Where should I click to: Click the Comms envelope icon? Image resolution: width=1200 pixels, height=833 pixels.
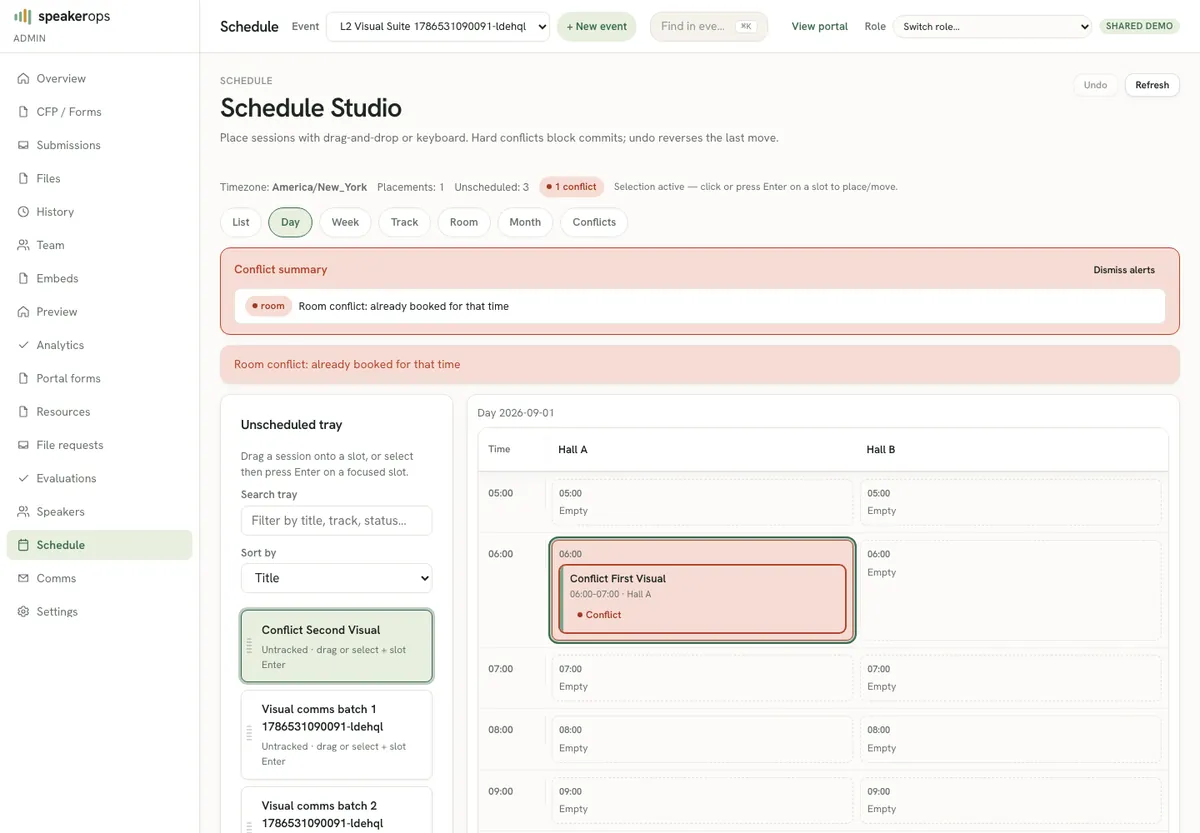(x=24, y=578)
